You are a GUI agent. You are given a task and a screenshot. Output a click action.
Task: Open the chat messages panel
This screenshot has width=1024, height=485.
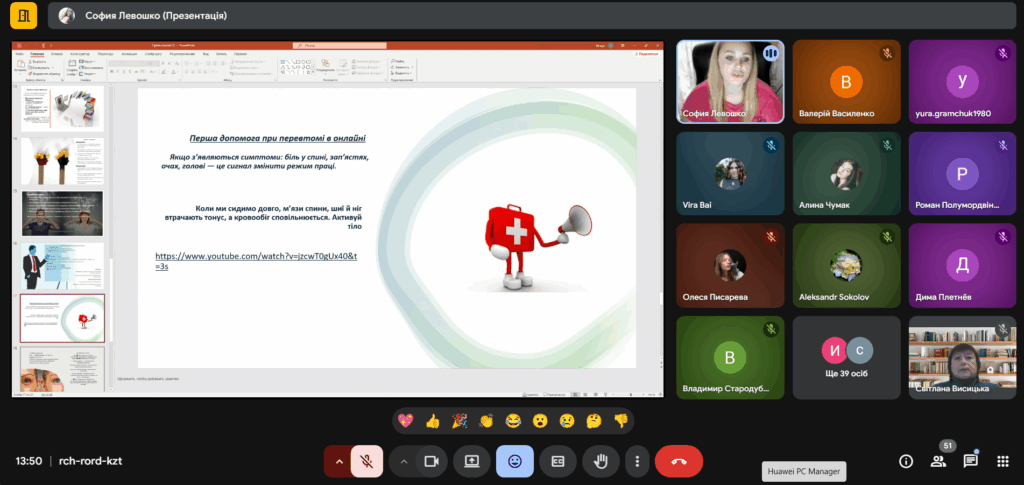coord(970,461)
